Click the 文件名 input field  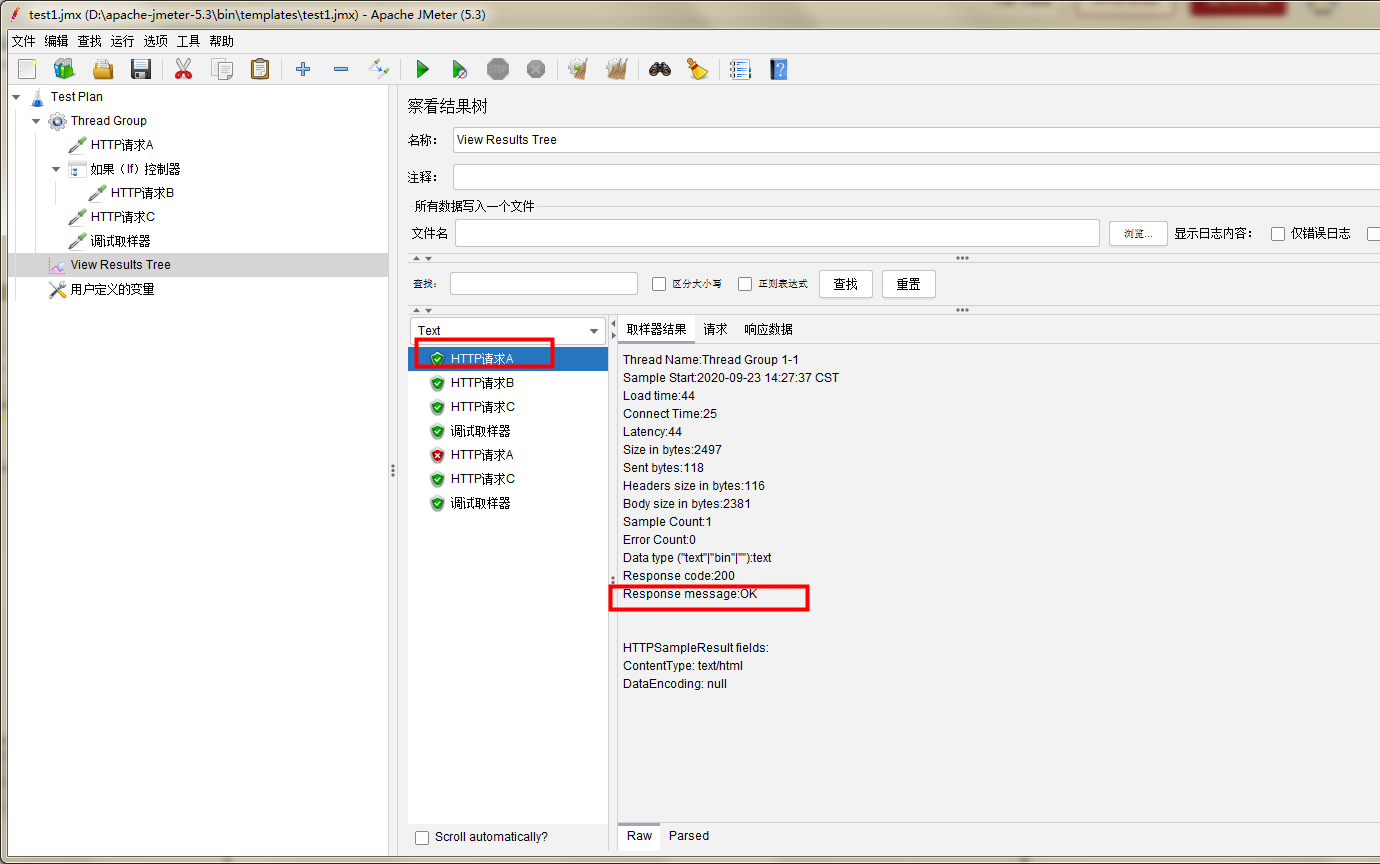777,233
